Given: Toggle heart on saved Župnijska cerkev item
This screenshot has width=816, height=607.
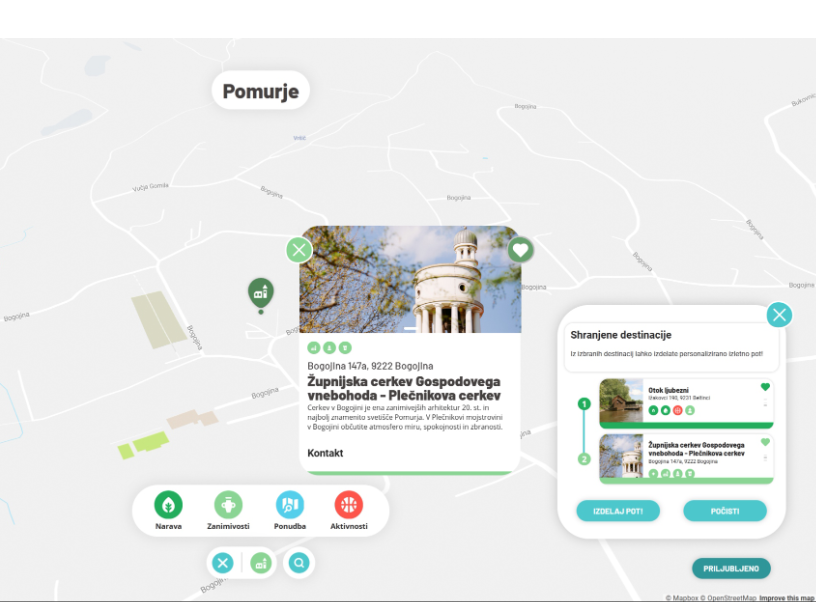Looking at the screenshot, I should pyautogui.click(x=765, y=442).
